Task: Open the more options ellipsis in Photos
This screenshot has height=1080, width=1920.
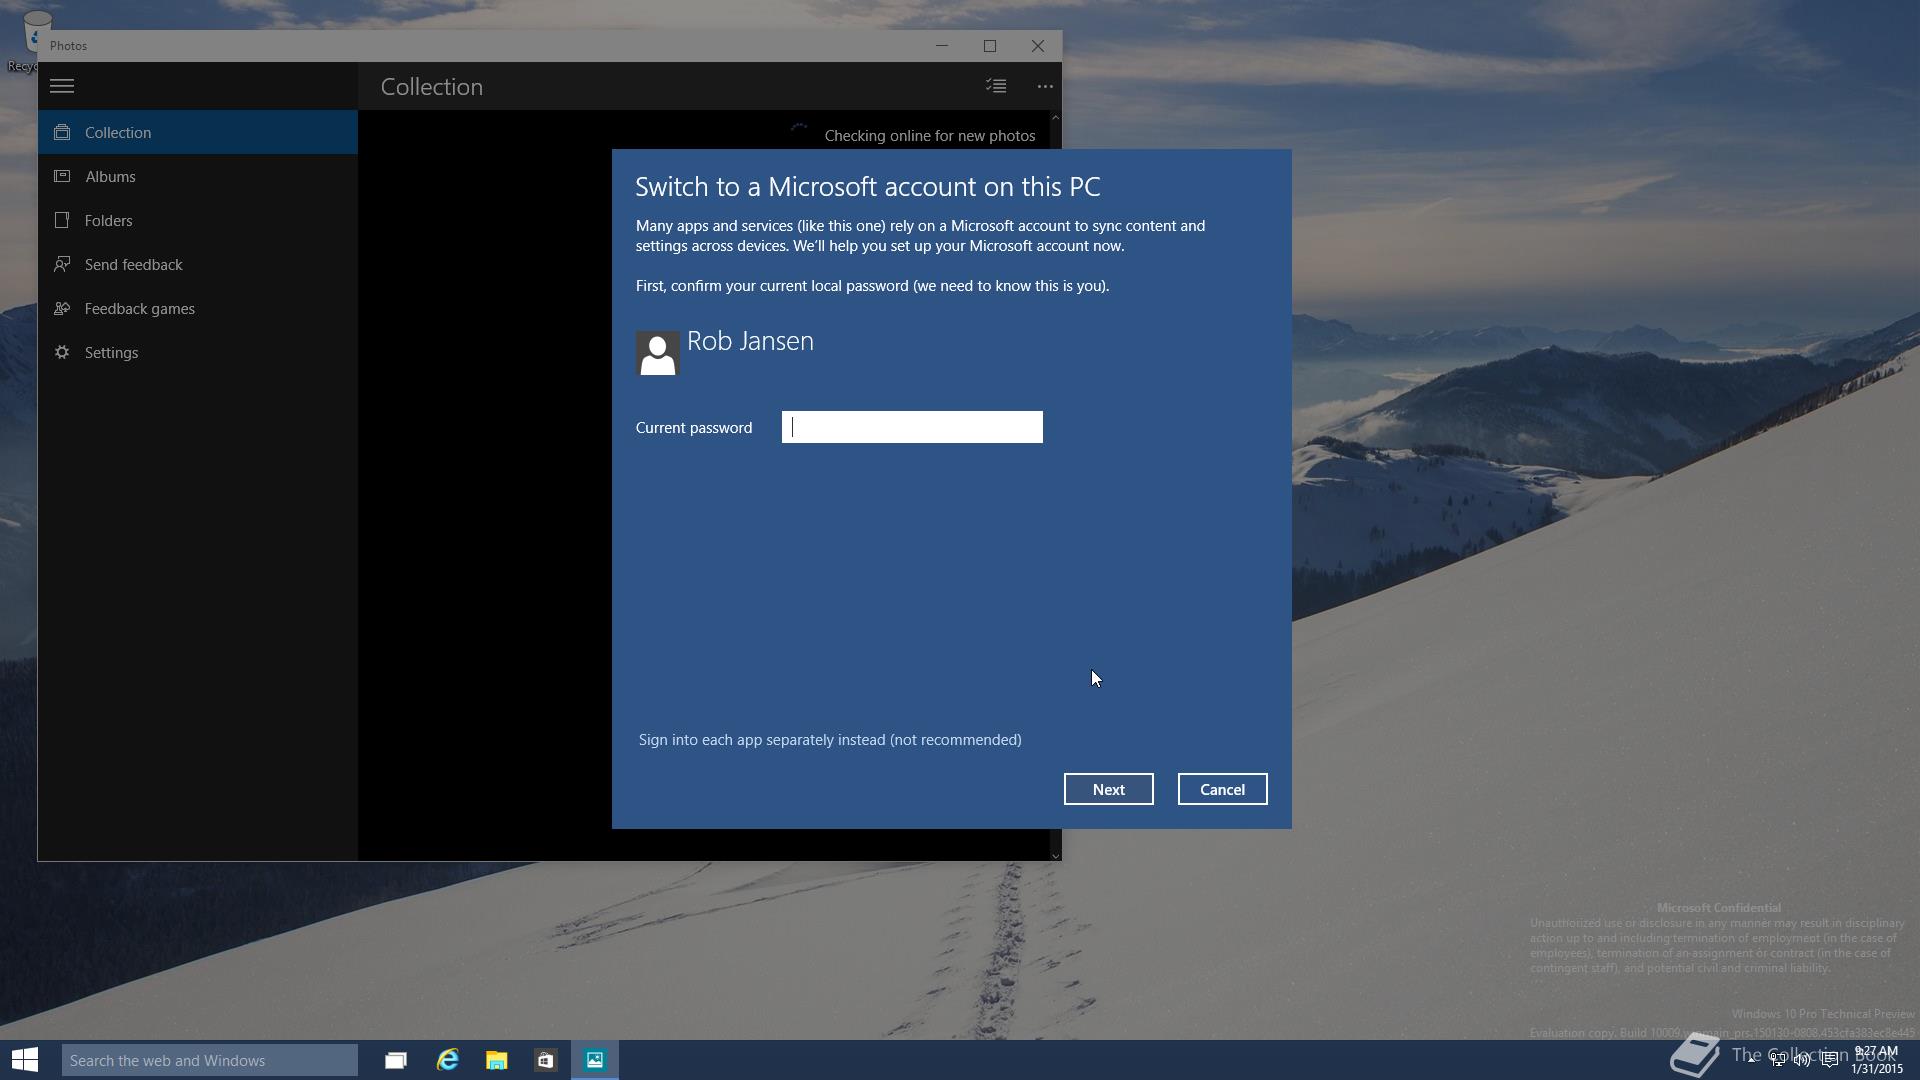Action: pos(1045,86)
